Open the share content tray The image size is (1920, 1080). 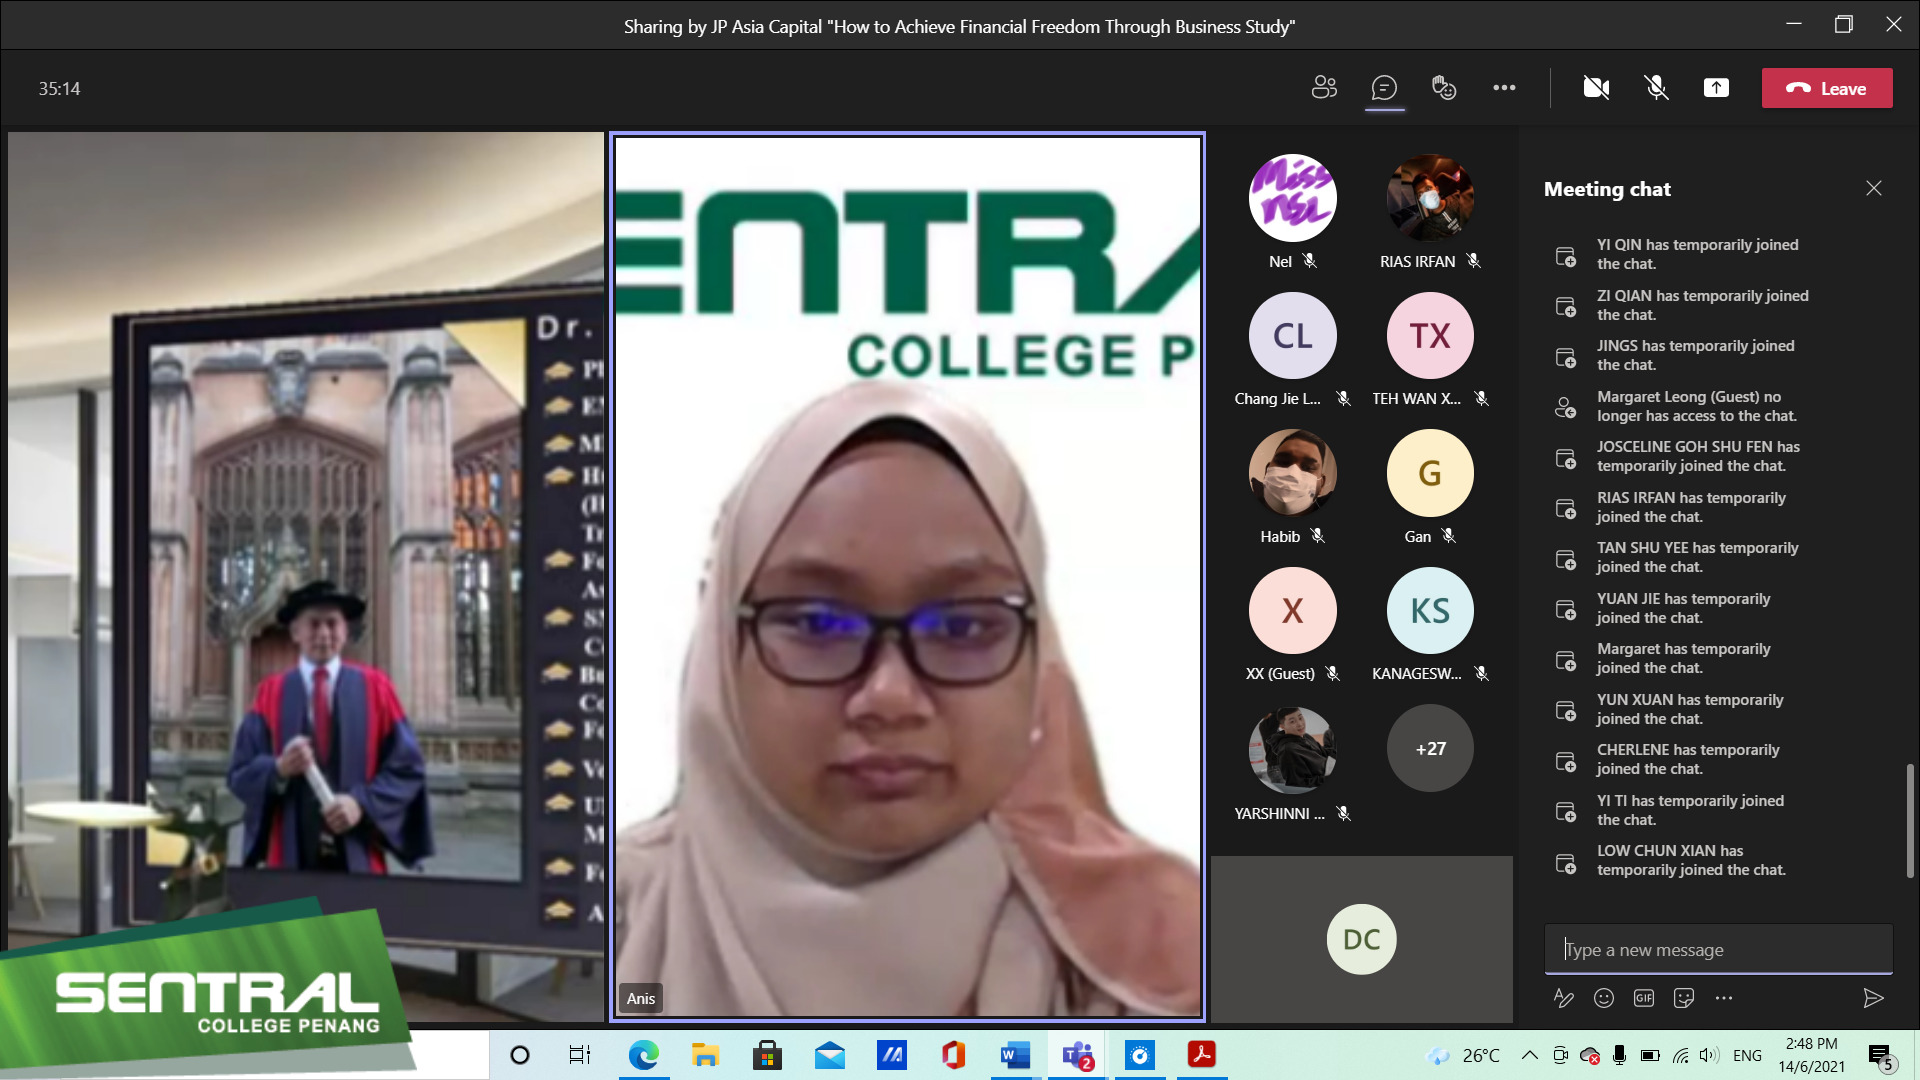coord(1716,88)
